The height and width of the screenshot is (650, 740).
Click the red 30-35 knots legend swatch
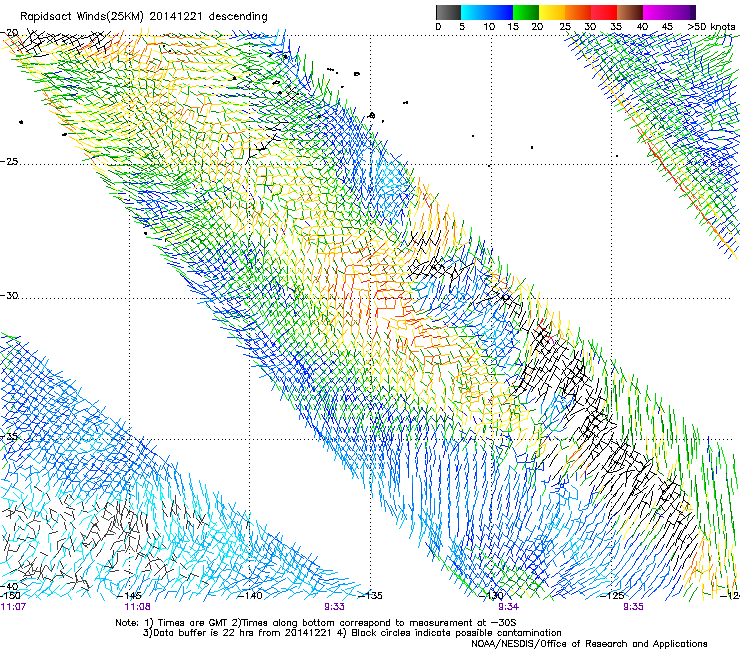[604, 12]
